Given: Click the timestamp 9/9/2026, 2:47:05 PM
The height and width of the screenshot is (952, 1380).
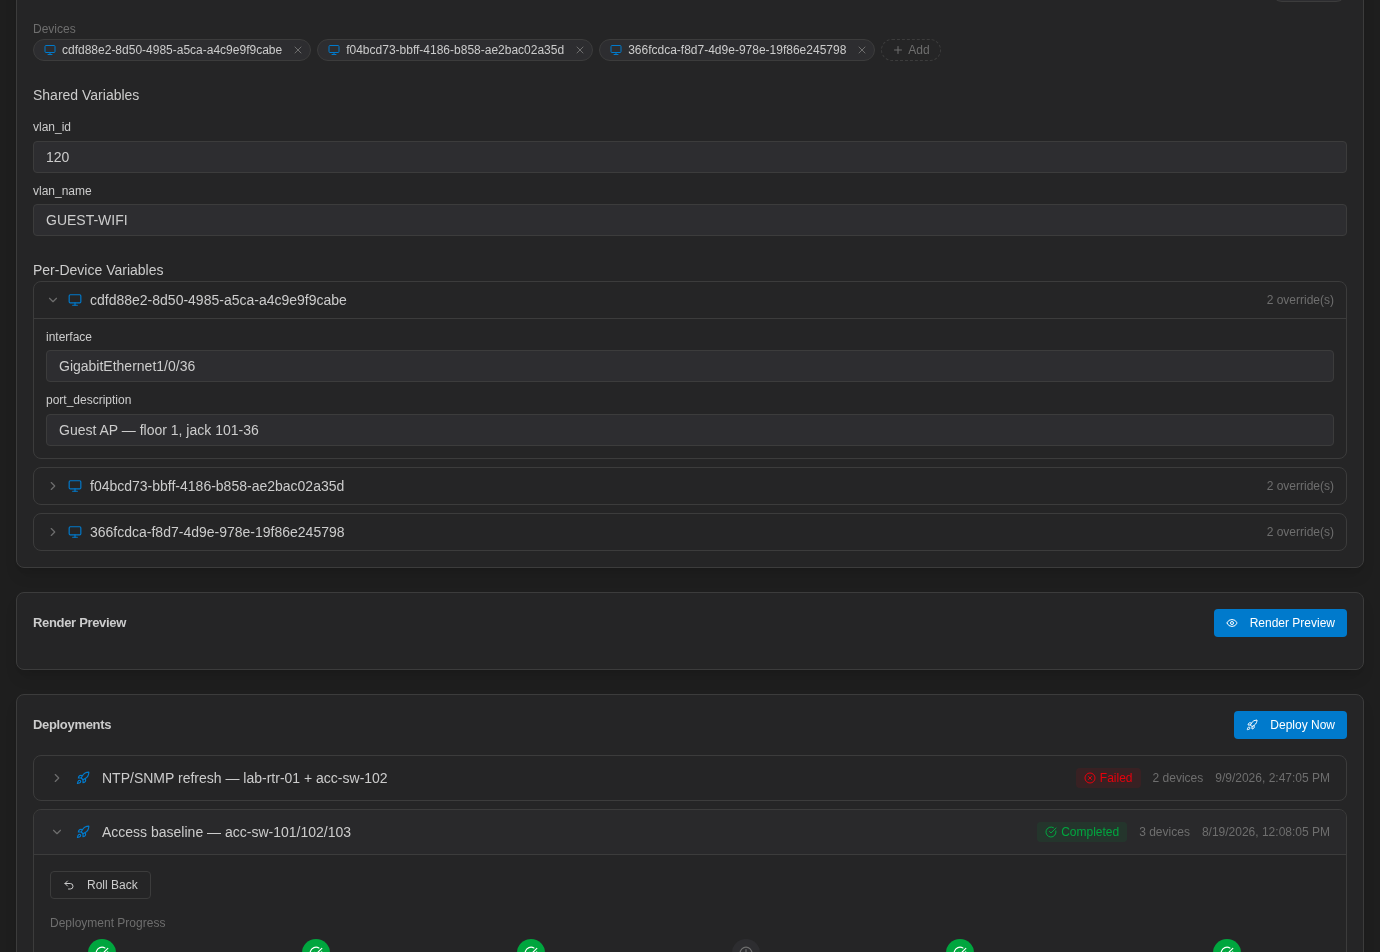Looking at the screenshot, I should (x=1272, y=778).
